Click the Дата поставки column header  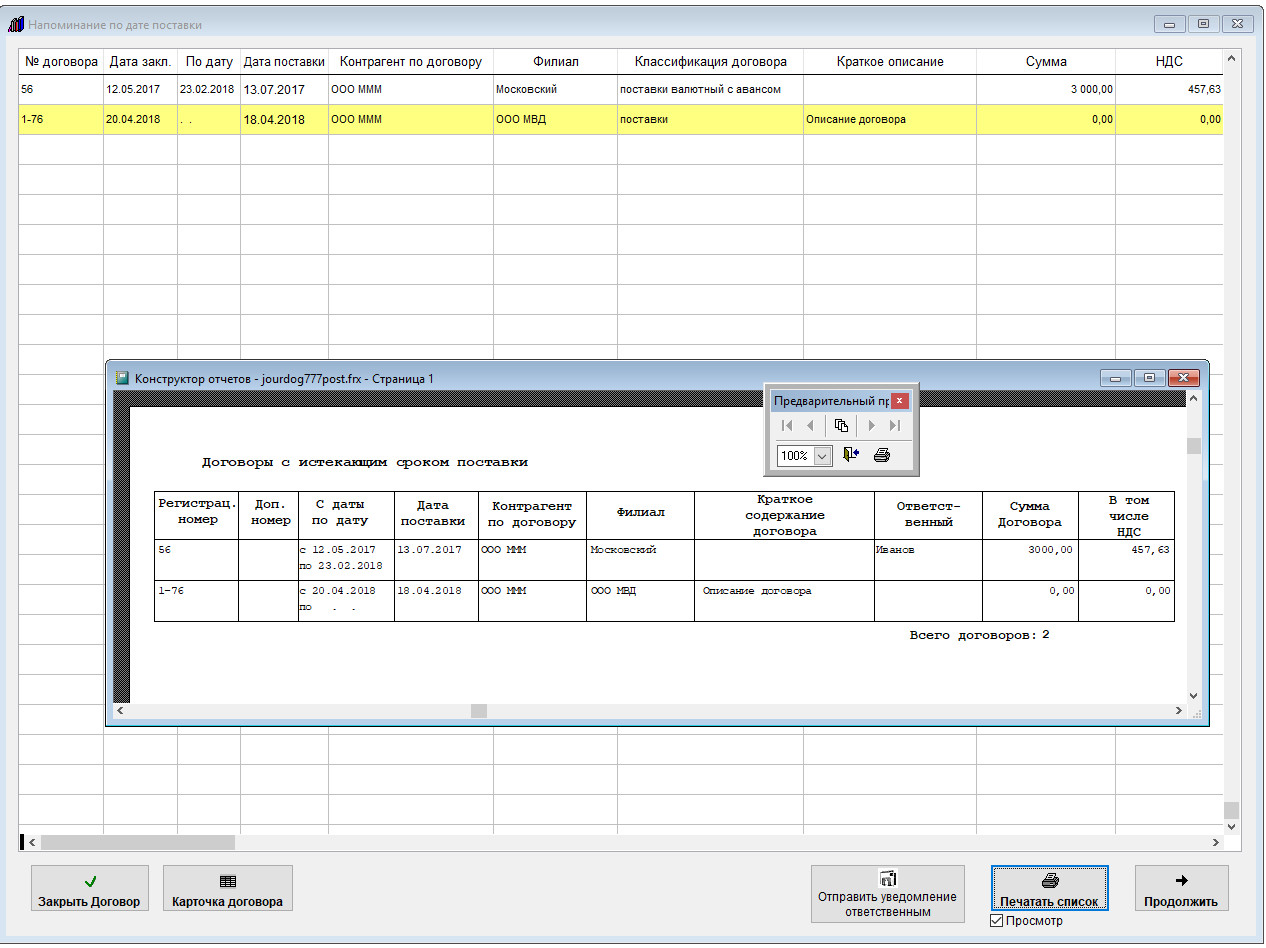pyautogui.click(x=284, y=62)
